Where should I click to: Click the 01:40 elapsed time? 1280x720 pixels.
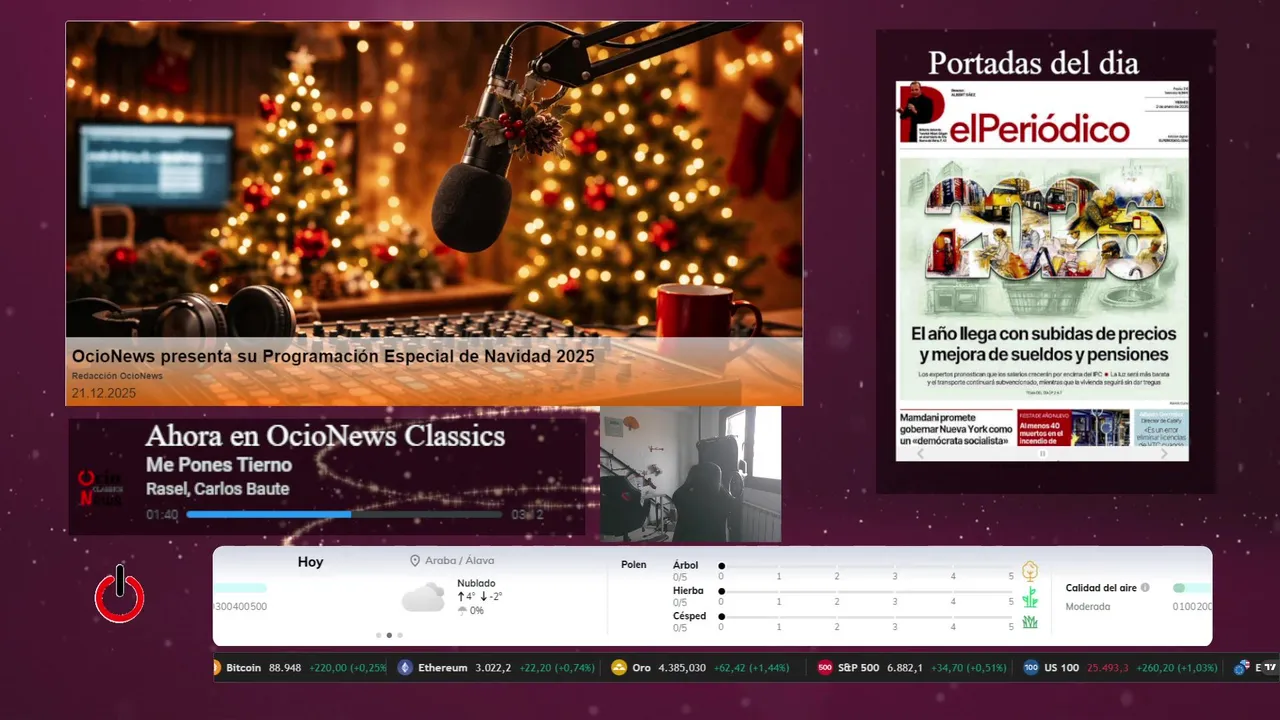[x=162, y=515]
